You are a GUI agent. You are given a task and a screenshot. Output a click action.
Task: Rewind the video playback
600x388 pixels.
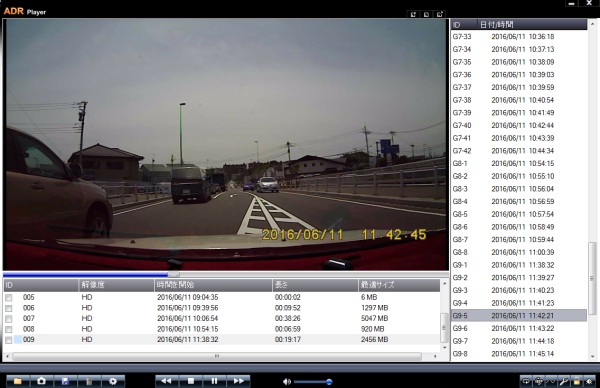[166, 381]
